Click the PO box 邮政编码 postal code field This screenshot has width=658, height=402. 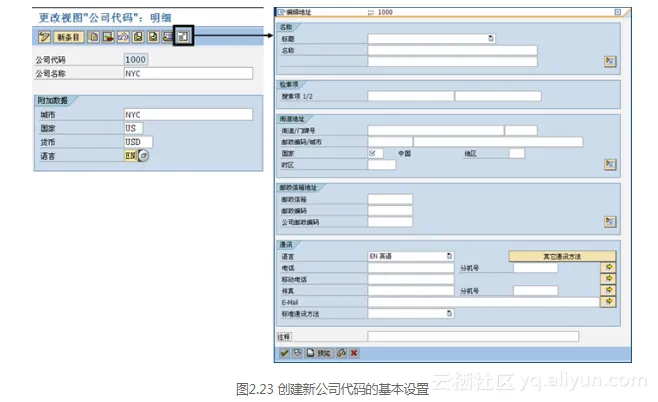pos(390,211)
